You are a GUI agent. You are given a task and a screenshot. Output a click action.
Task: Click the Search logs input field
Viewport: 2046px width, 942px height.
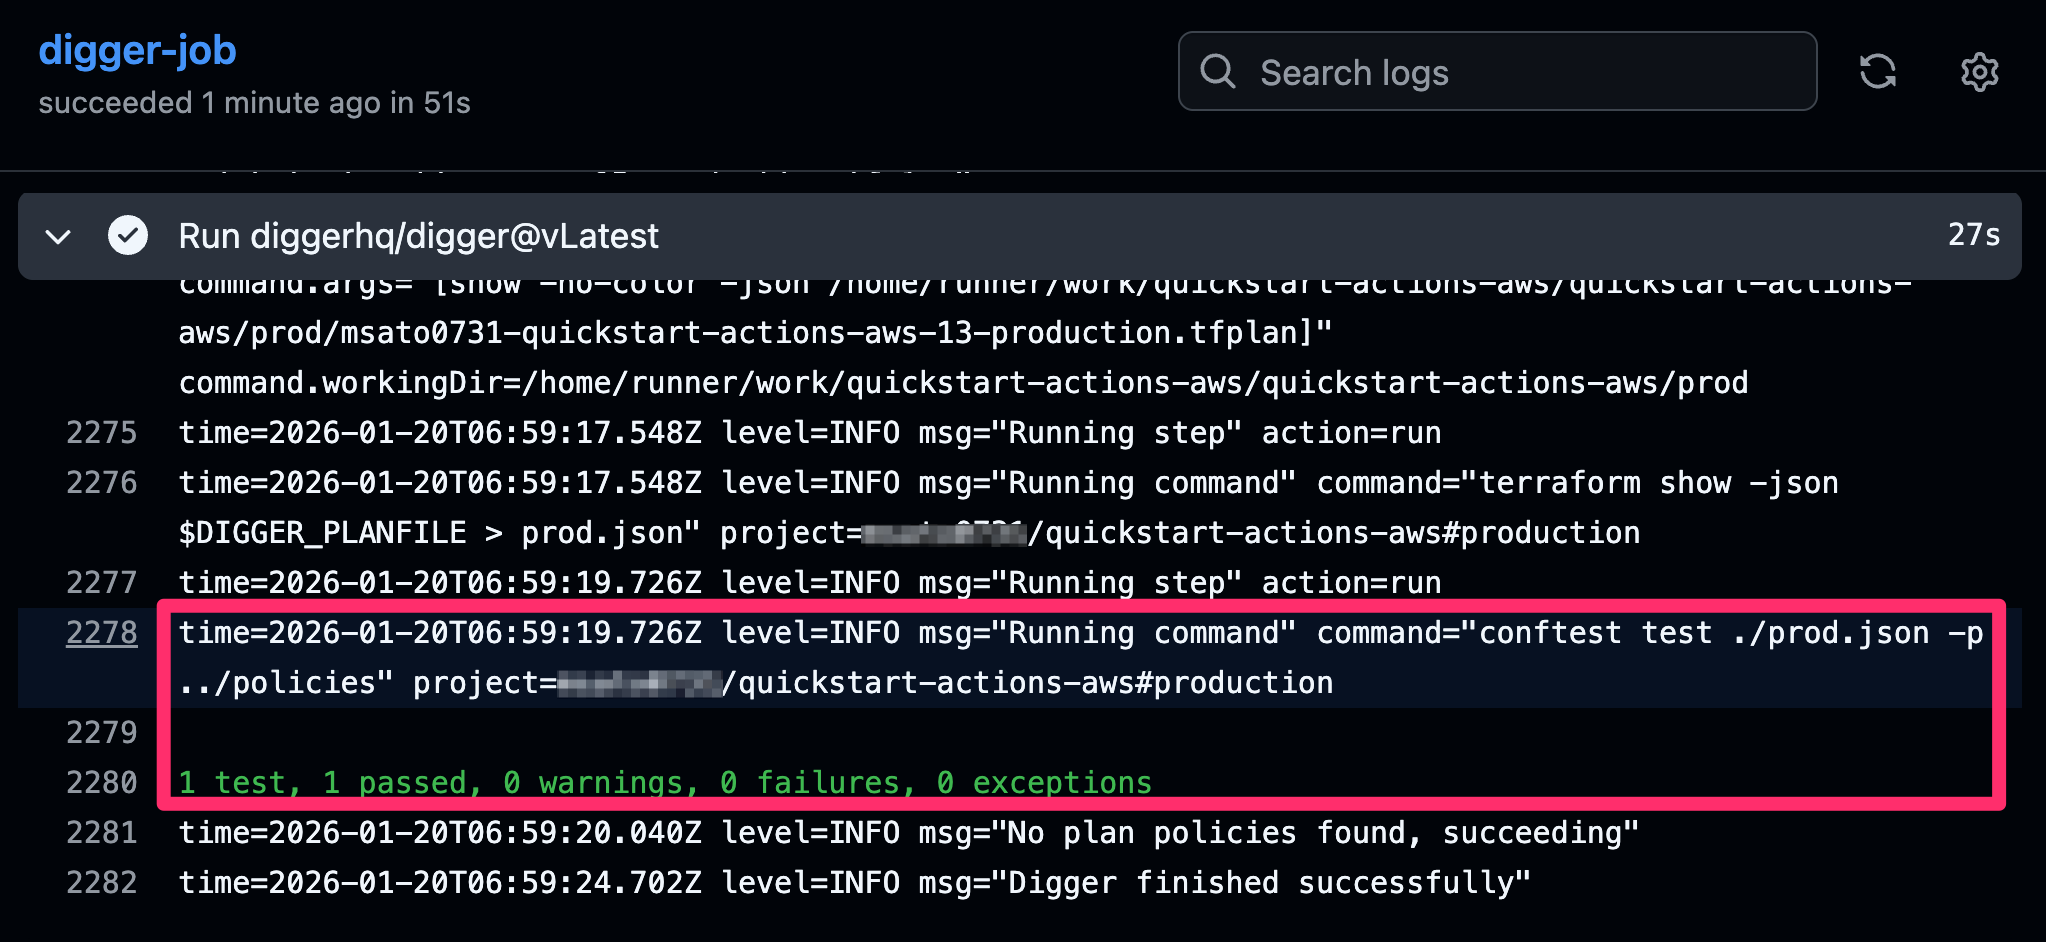[1450, 71]
